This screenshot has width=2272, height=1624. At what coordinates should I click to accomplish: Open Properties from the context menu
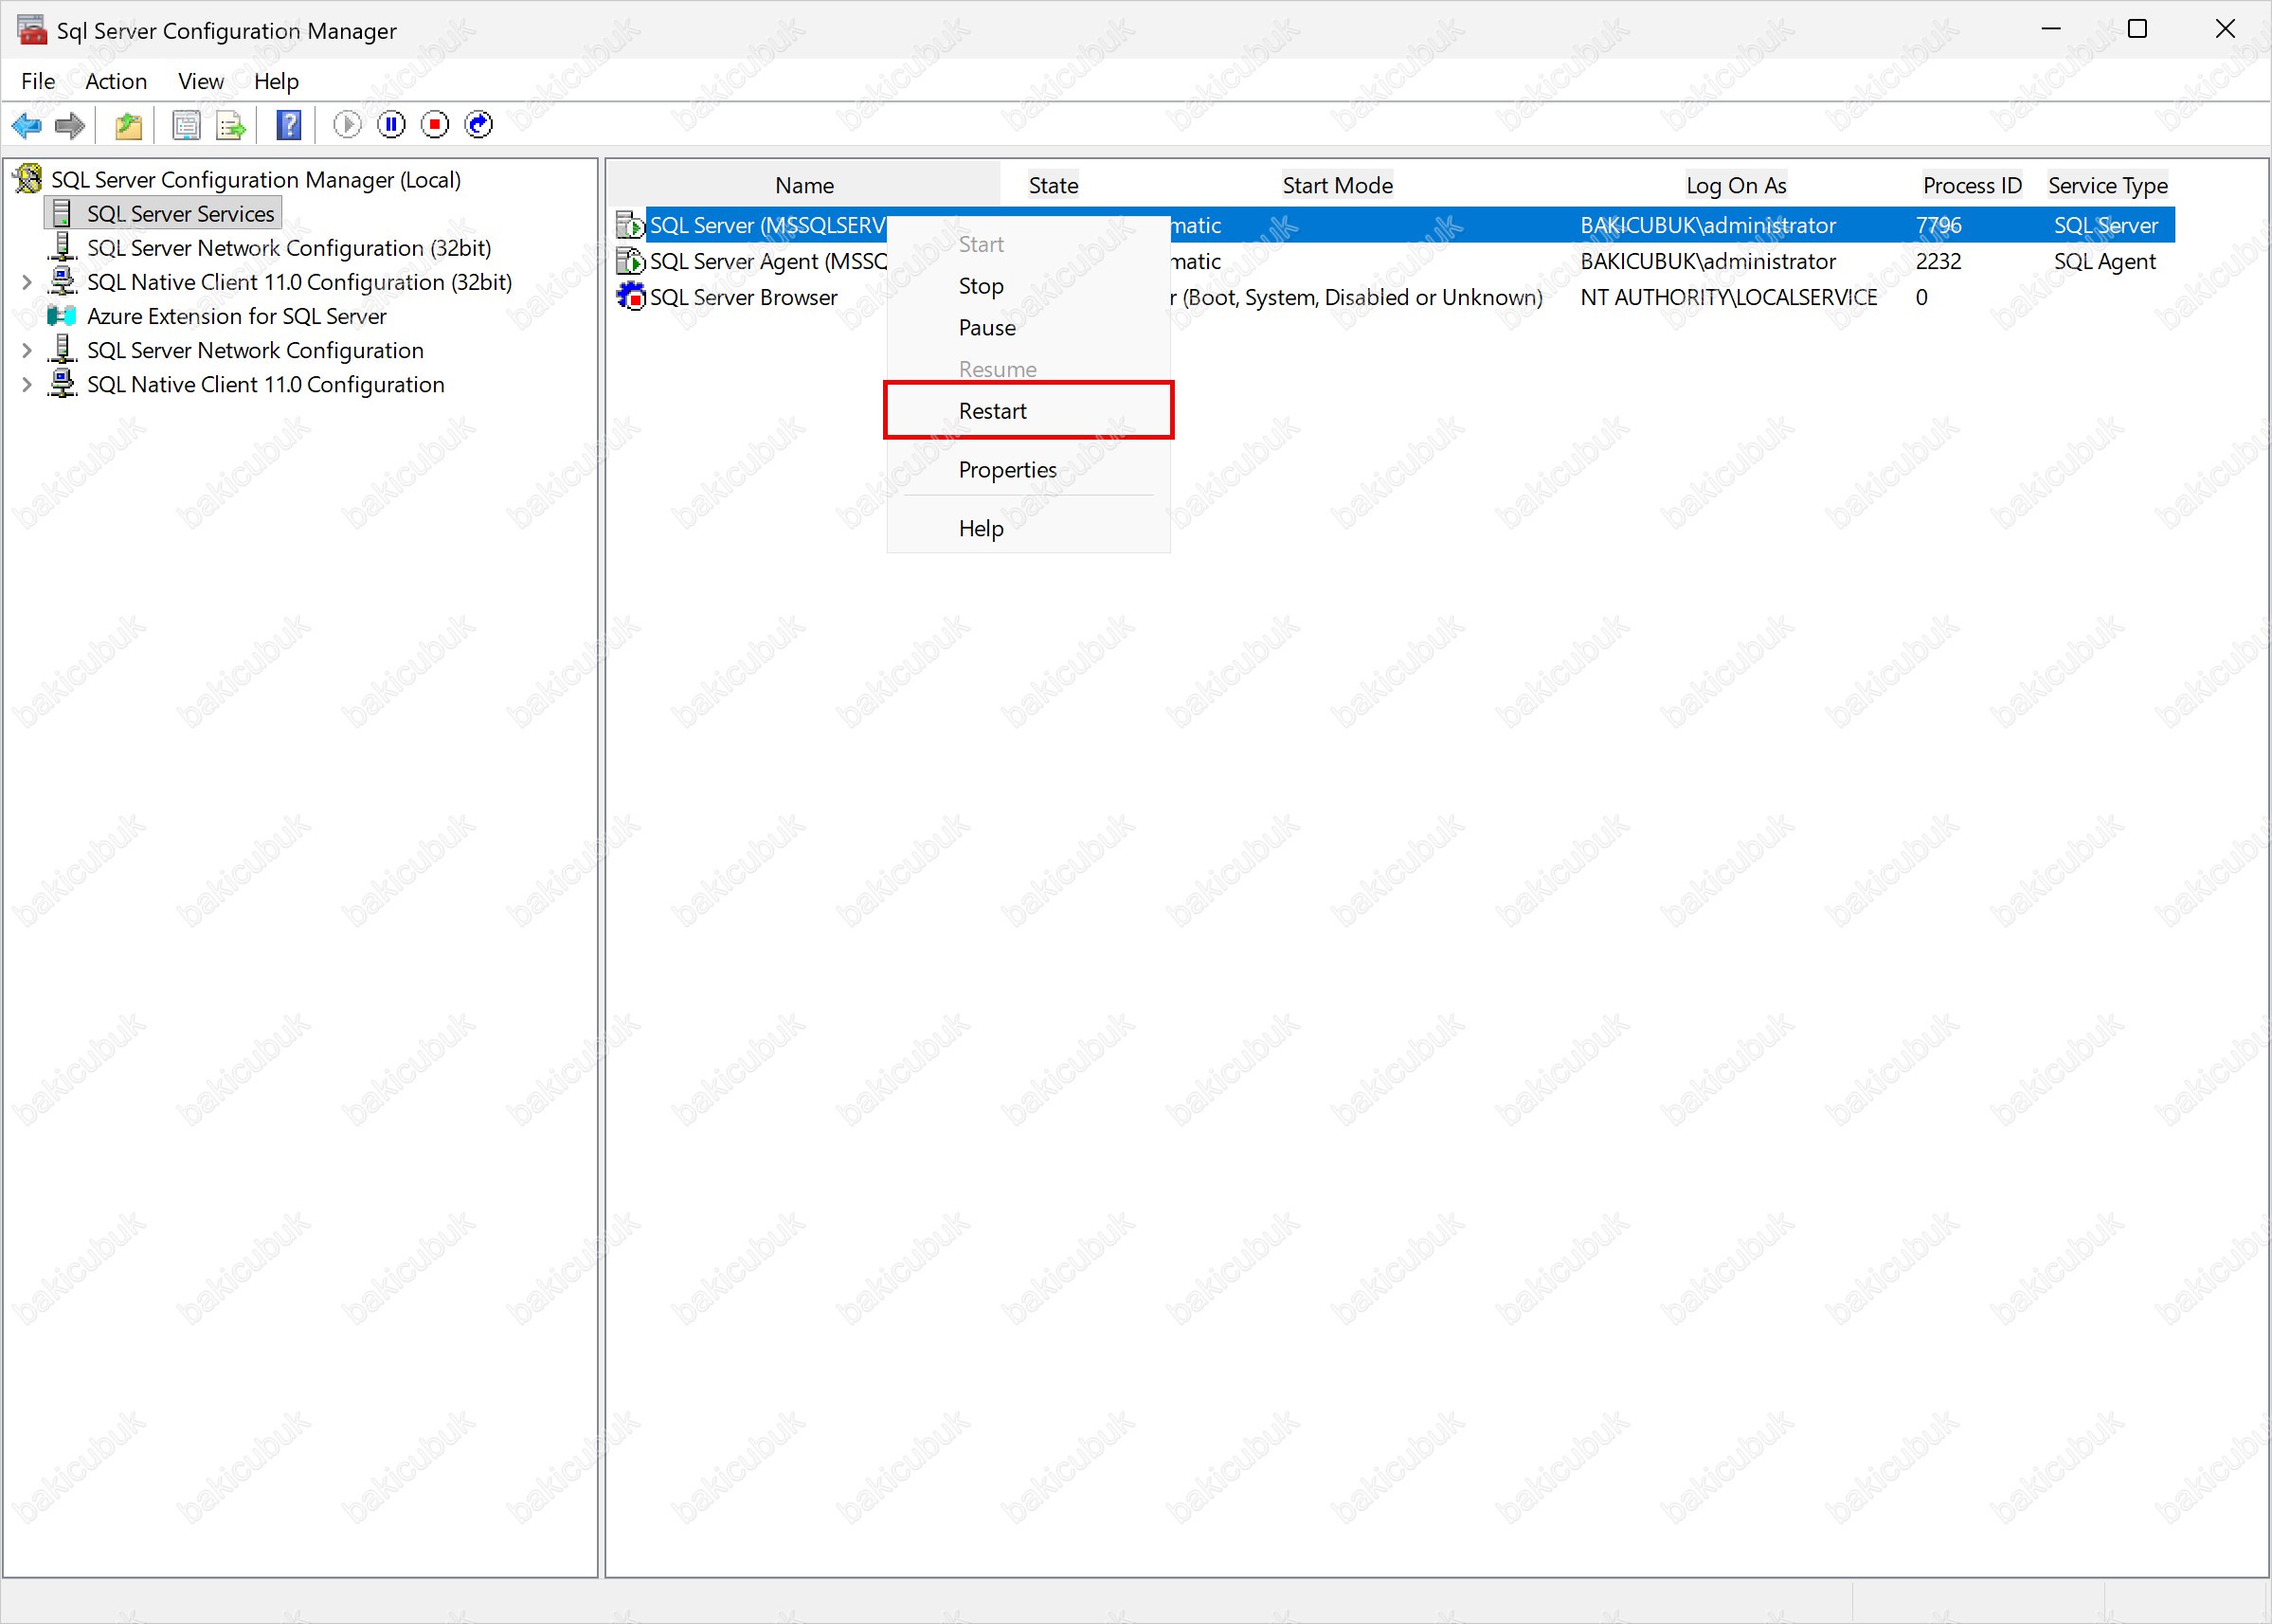(1007, 470)
